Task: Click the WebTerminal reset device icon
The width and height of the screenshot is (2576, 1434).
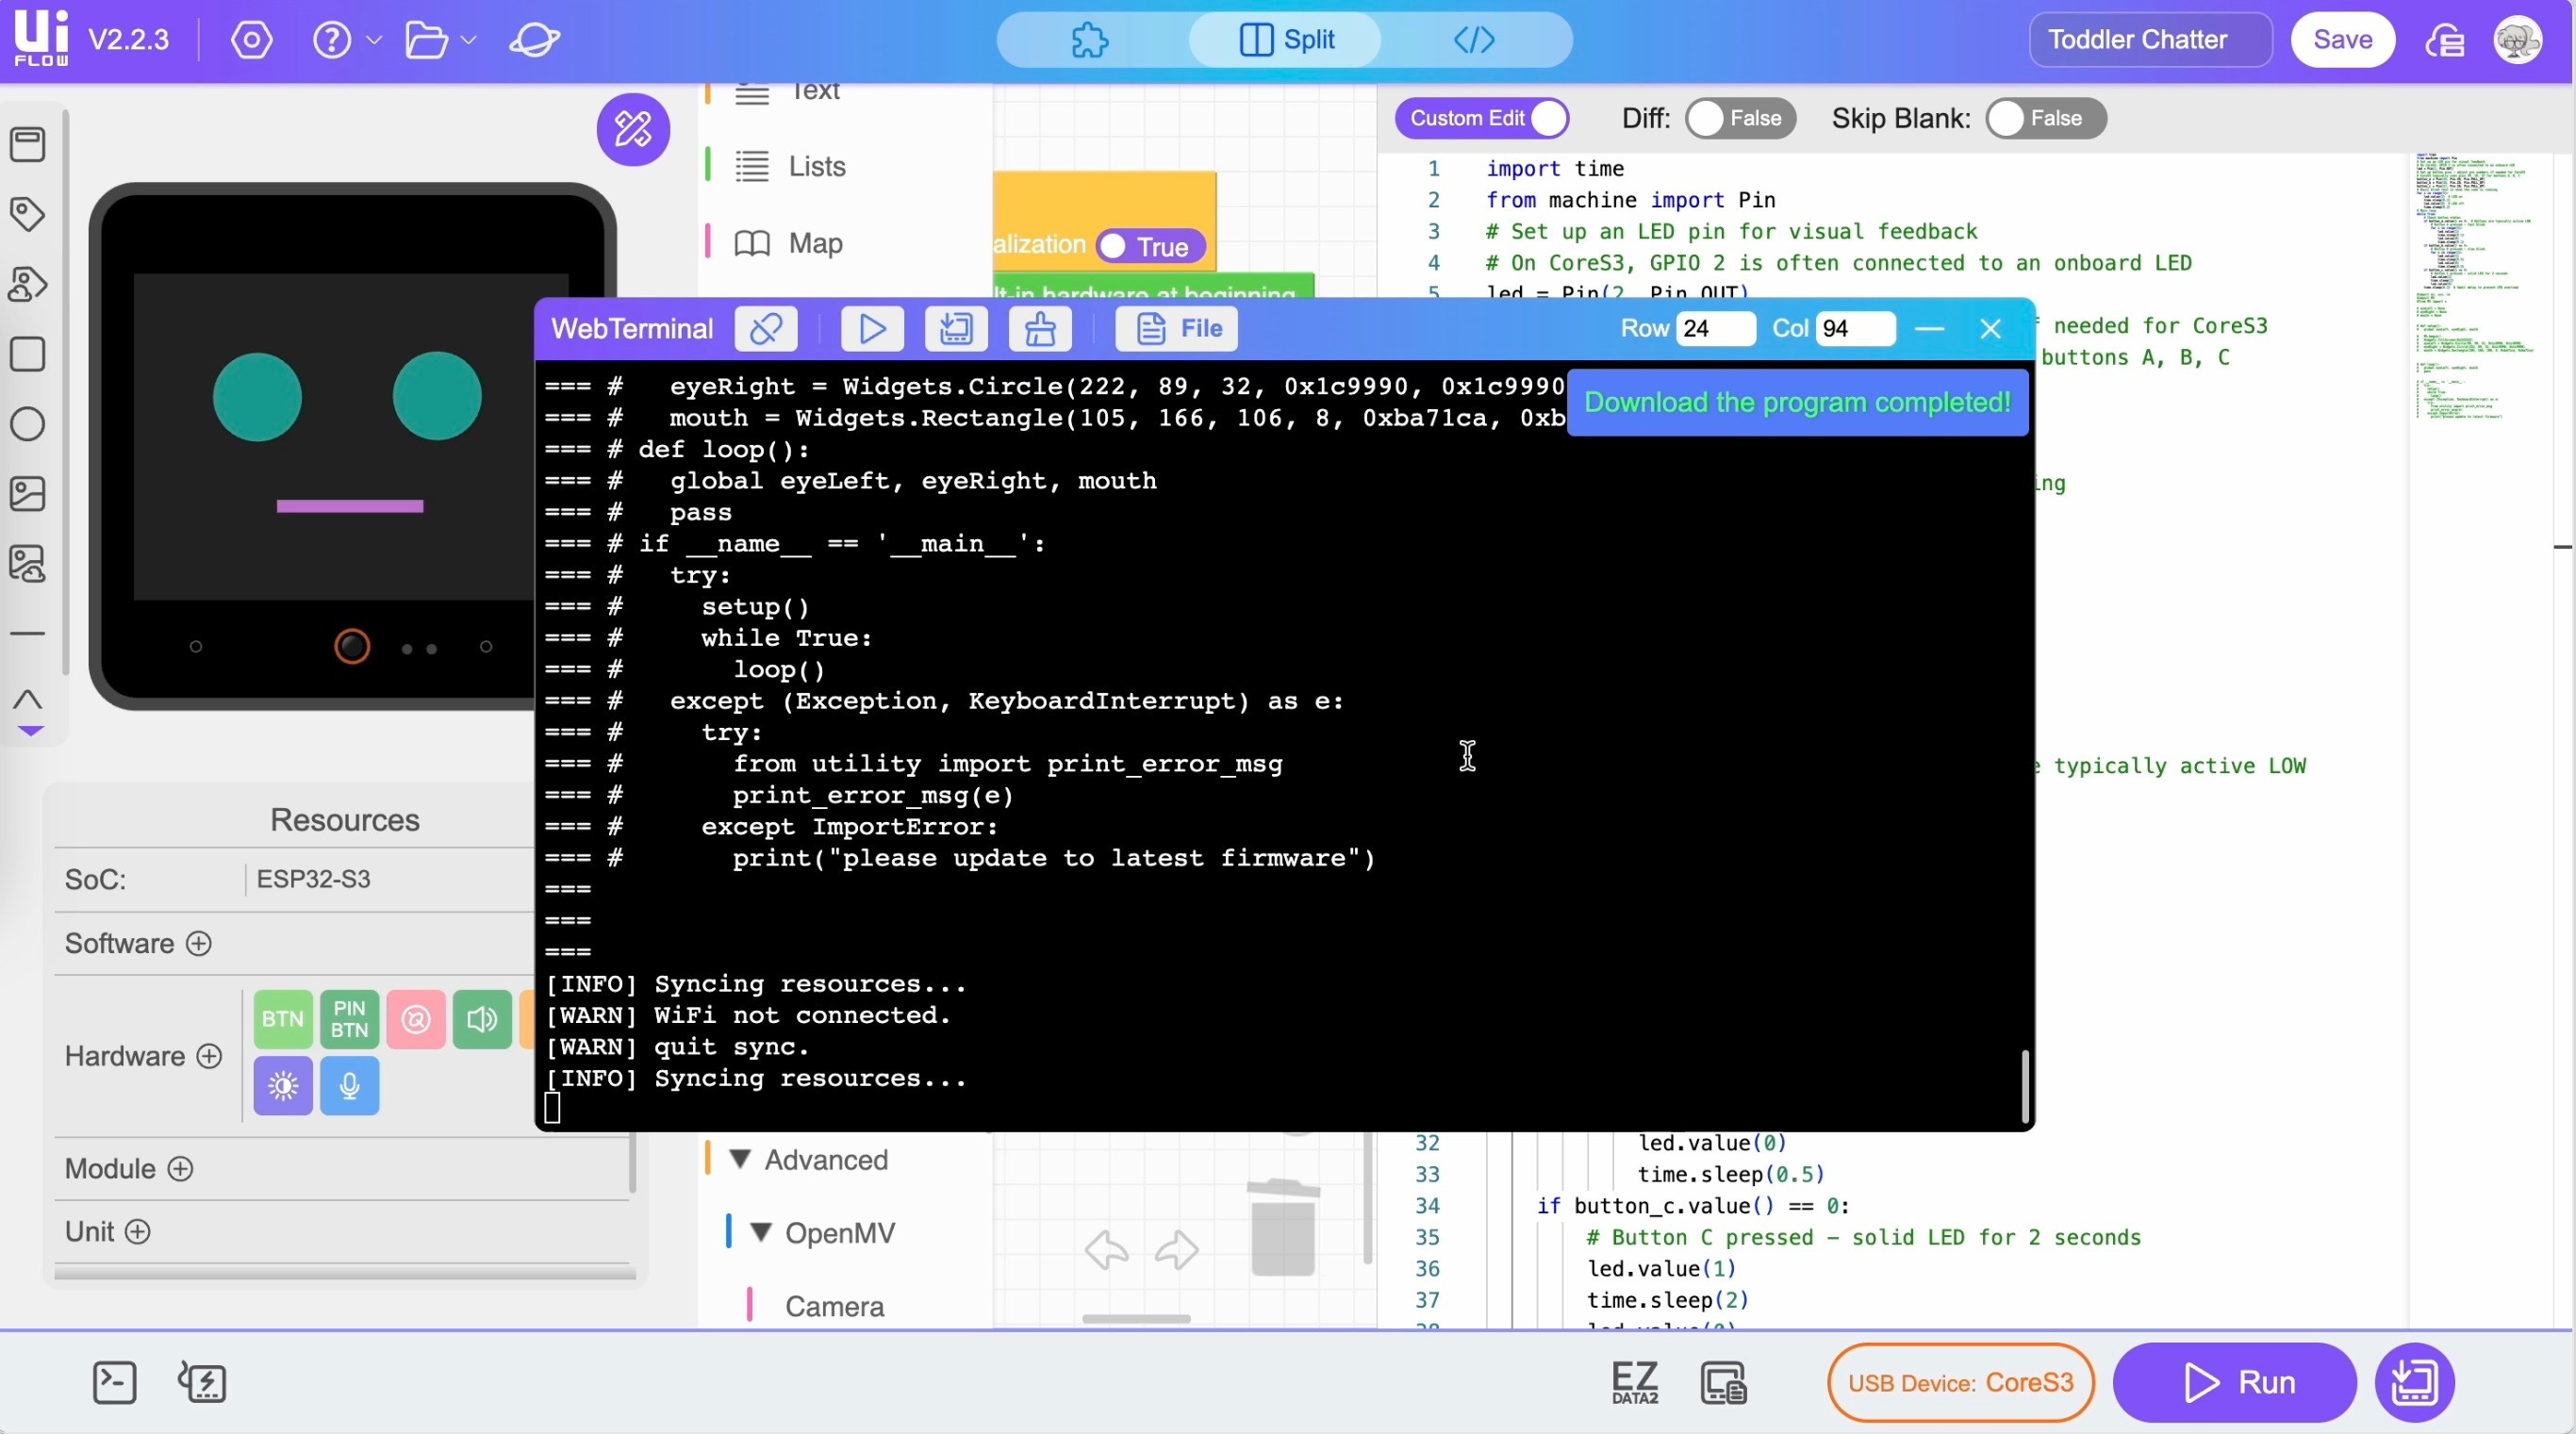Action: pyautogui.click(x=1040, y=328)
